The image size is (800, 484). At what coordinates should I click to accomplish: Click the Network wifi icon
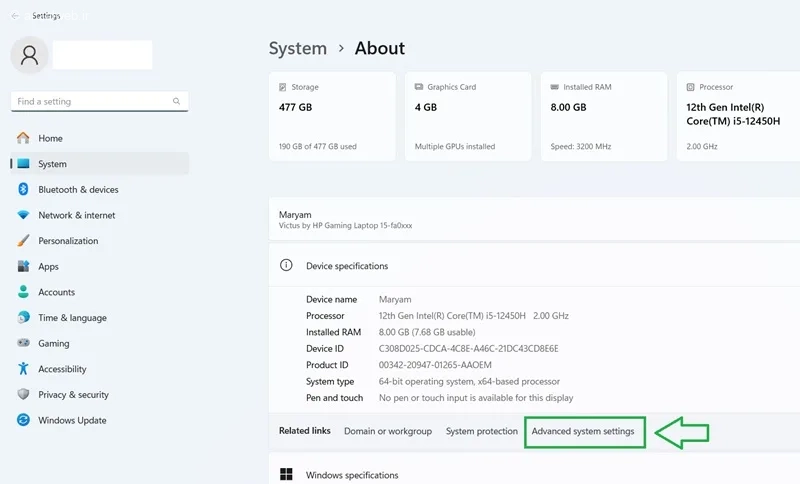click(23, 215)
